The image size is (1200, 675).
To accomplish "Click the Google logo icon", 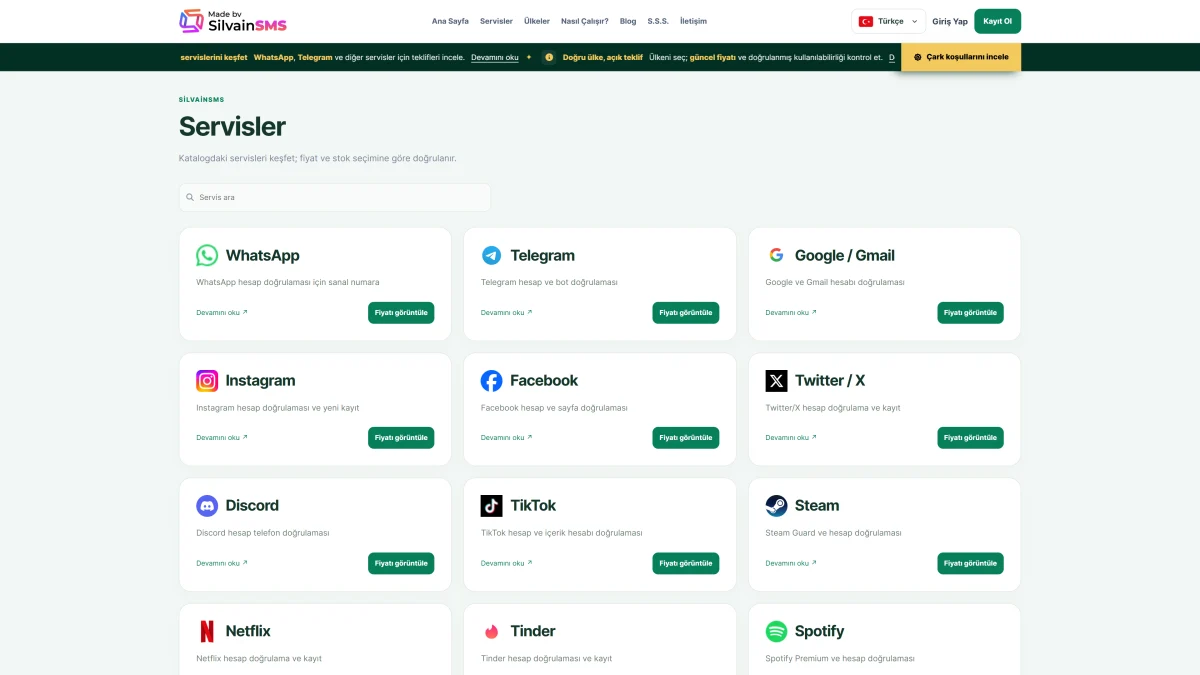I will tap(776, 255).
